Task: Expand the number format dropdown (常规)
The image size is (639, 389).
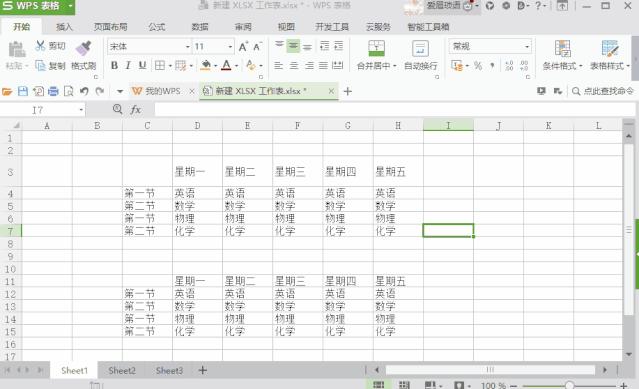Action: (527, 47)
